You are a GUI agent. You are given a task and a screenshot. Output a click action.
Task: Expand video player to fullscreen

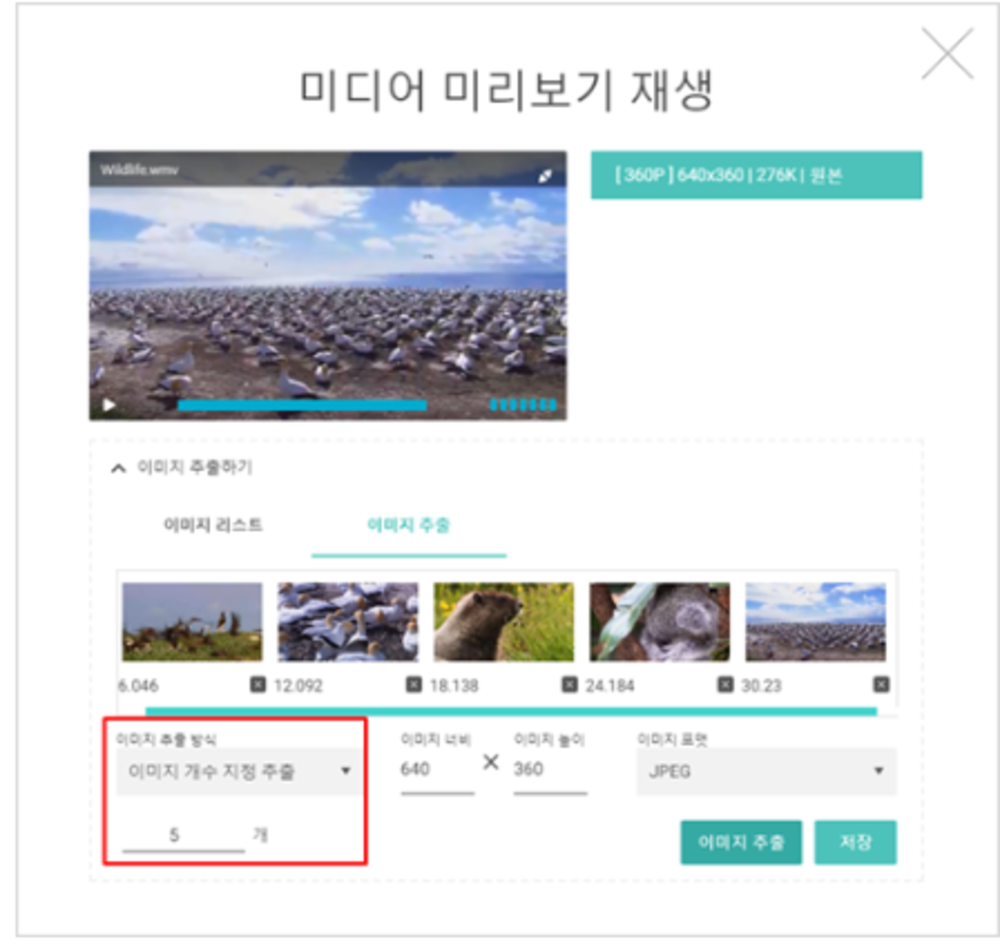546,176
